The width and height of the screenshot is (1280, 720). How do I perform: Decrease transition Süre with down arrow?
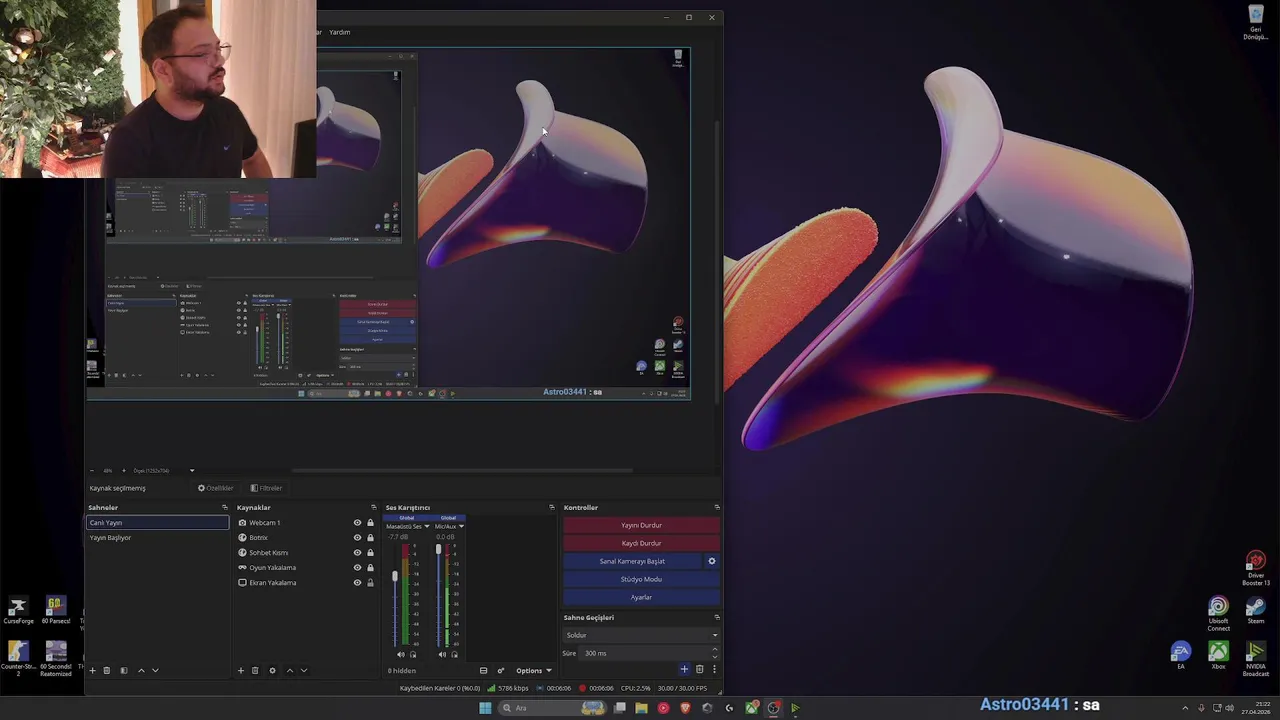714,656
